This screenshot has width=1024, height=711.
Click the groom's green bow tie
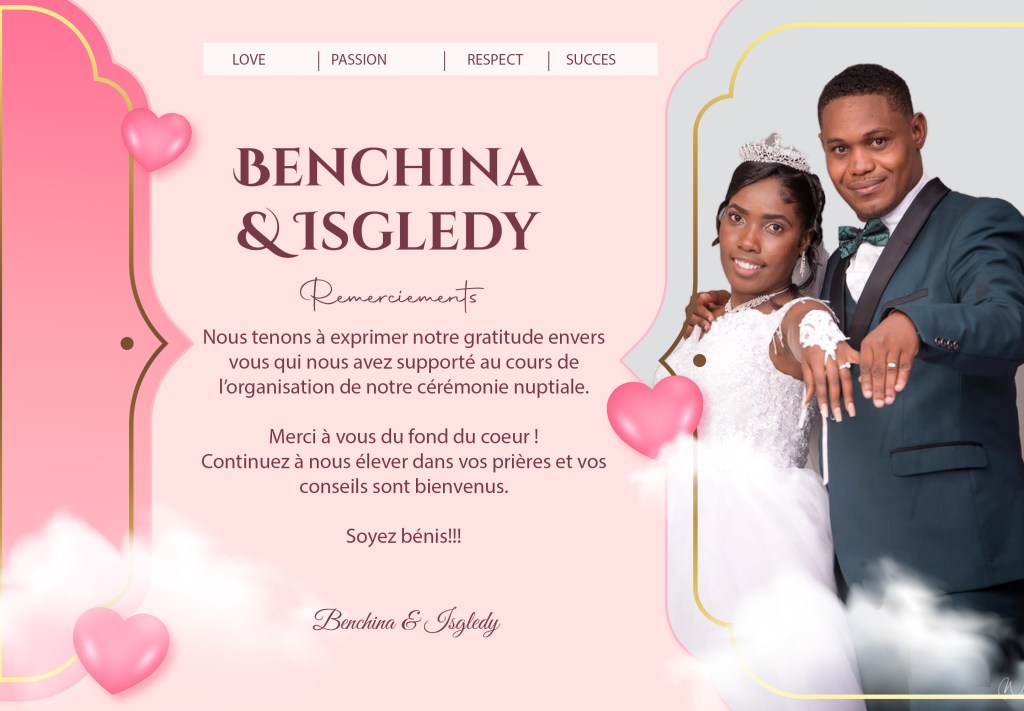pyautogui.click(x=863, y=238)
